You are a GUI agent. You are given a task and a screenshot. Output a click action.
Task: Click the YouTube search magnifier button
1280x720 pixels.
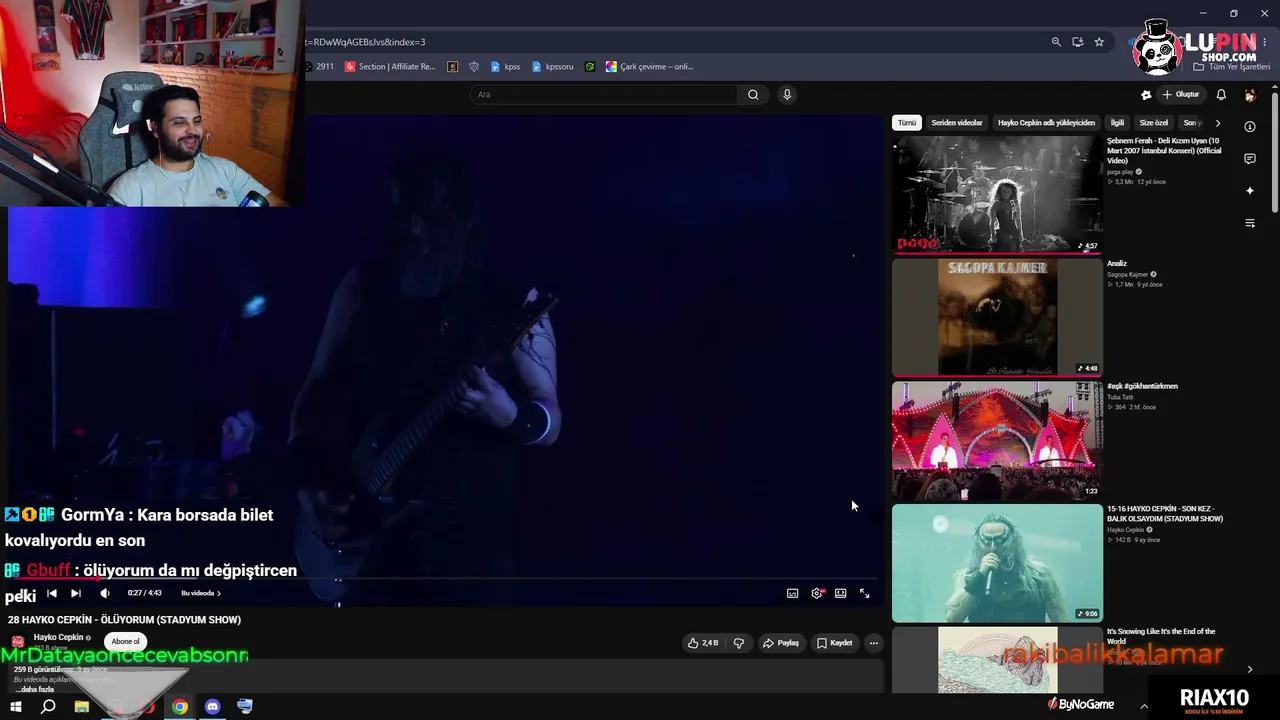pyautogui.click(x=753, y=94)
